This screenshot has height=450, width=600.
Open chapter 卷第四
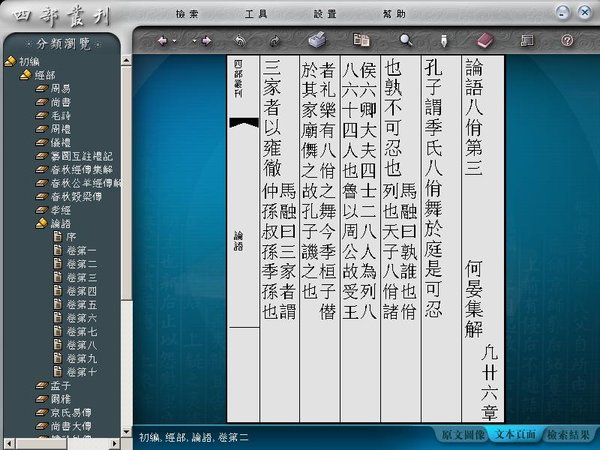click(x=81, y=291)
